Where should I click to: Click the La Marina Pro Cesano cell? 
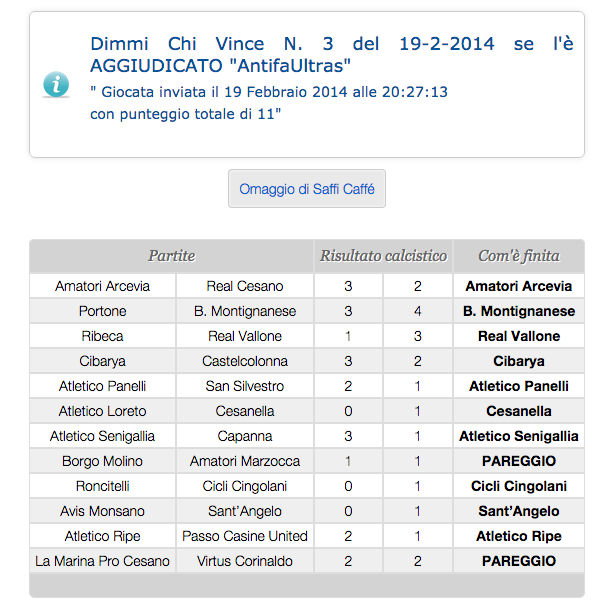[102, 561]
